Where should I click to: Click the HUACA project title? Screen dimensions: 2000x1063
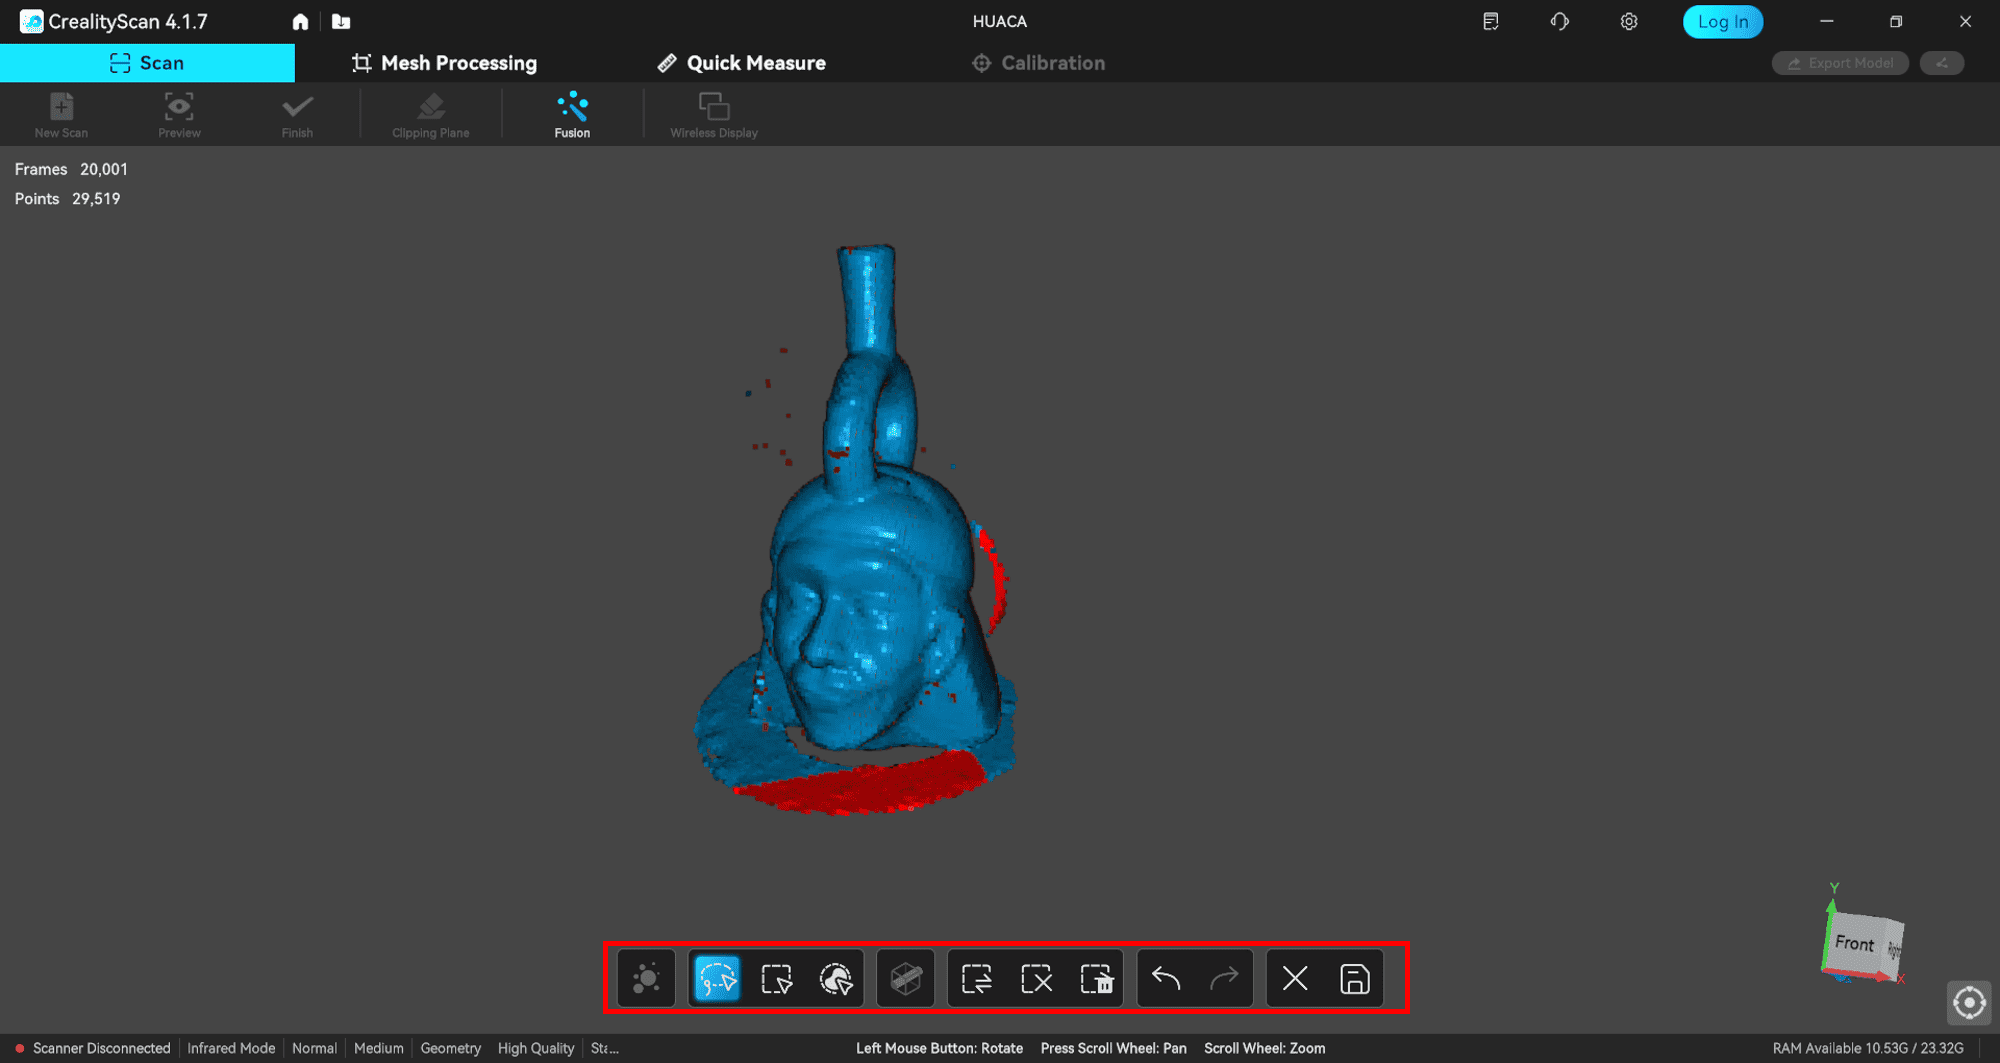point(1000,21)
